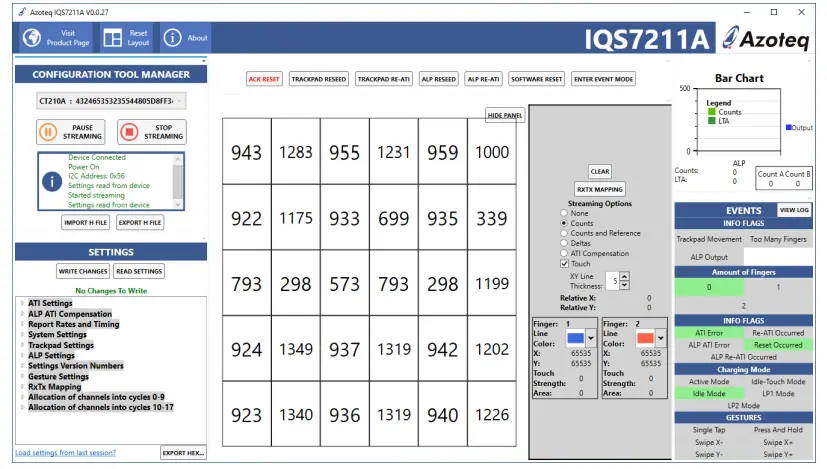Click the ALP RESEED button
This screenshot has height=469, width=827.
(438, 79)
